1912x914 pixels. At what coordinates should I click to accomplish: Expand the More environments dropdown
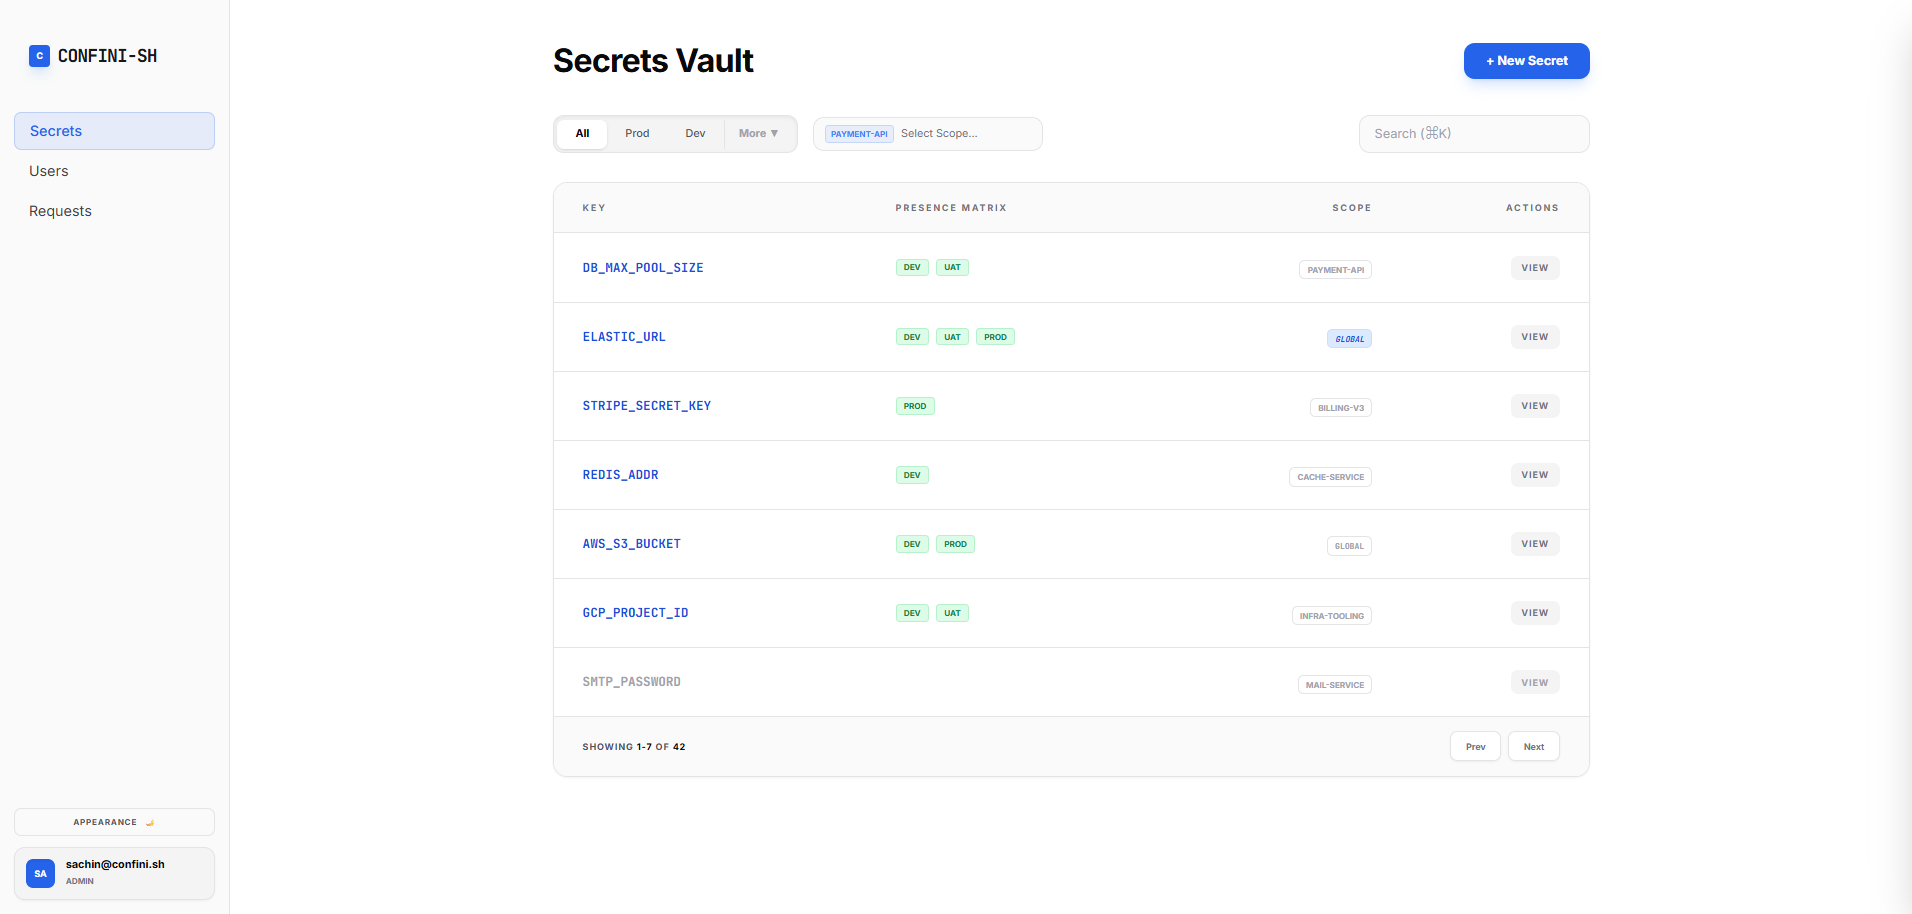(x=758, y=134)
